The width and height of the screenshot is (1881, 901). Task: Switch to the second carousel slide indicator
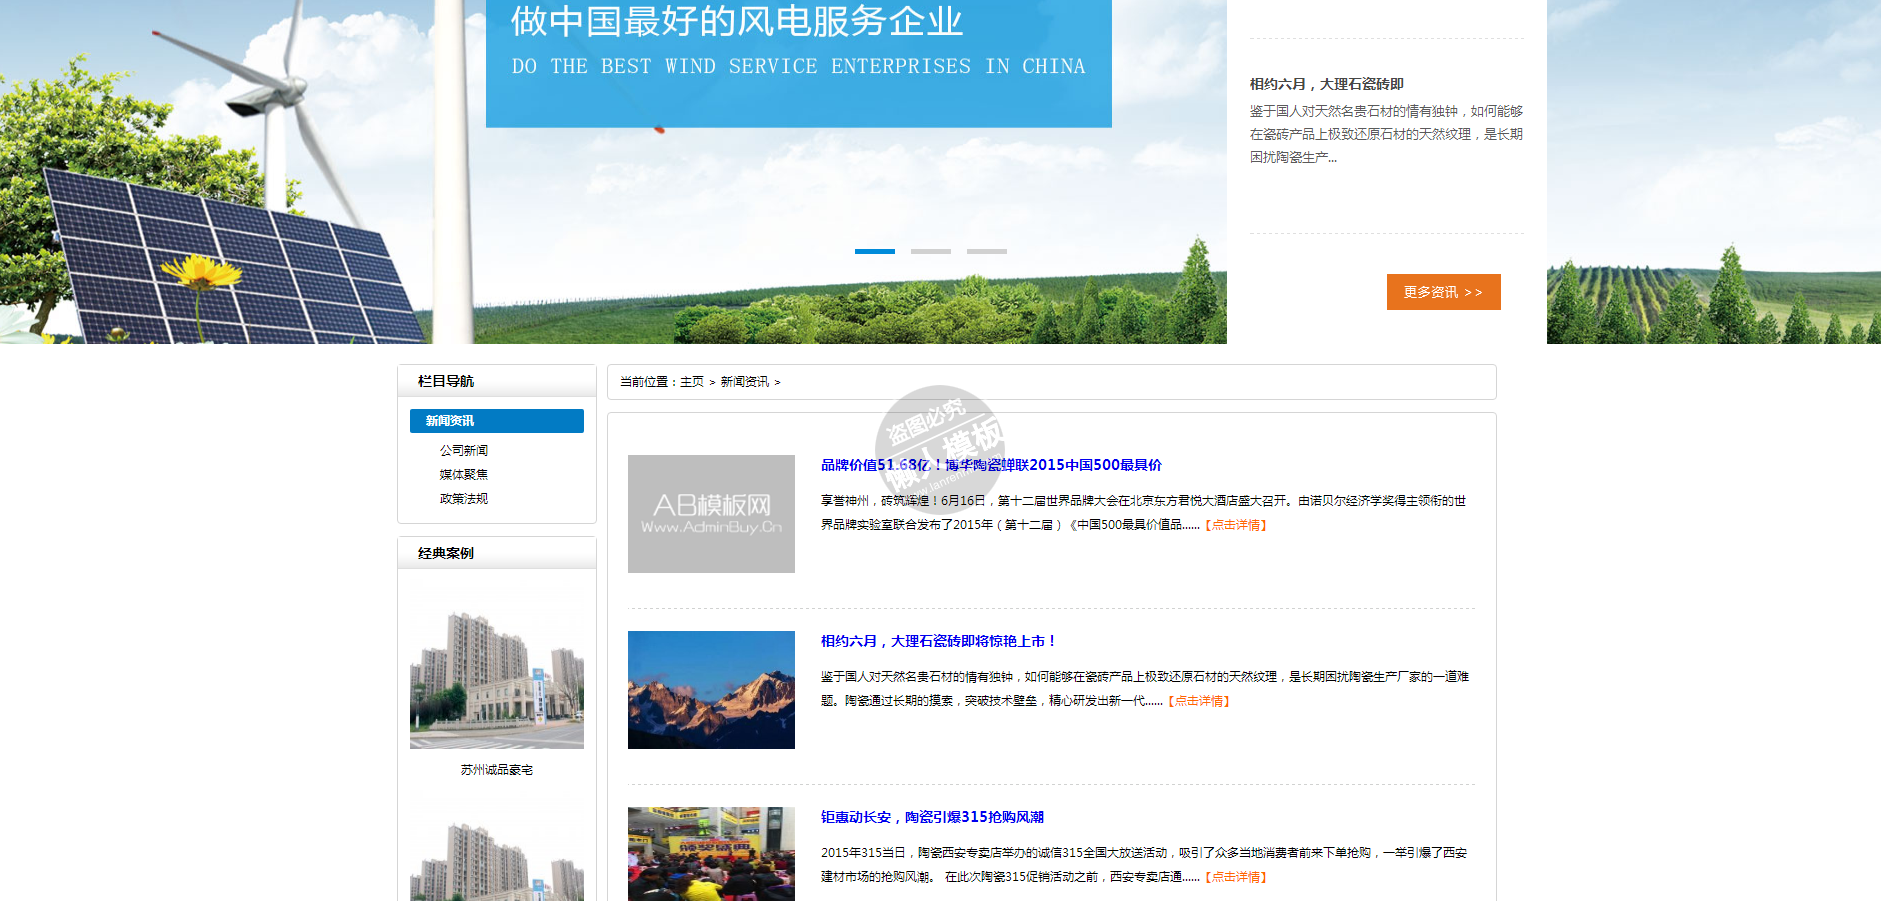coord(930,251)
